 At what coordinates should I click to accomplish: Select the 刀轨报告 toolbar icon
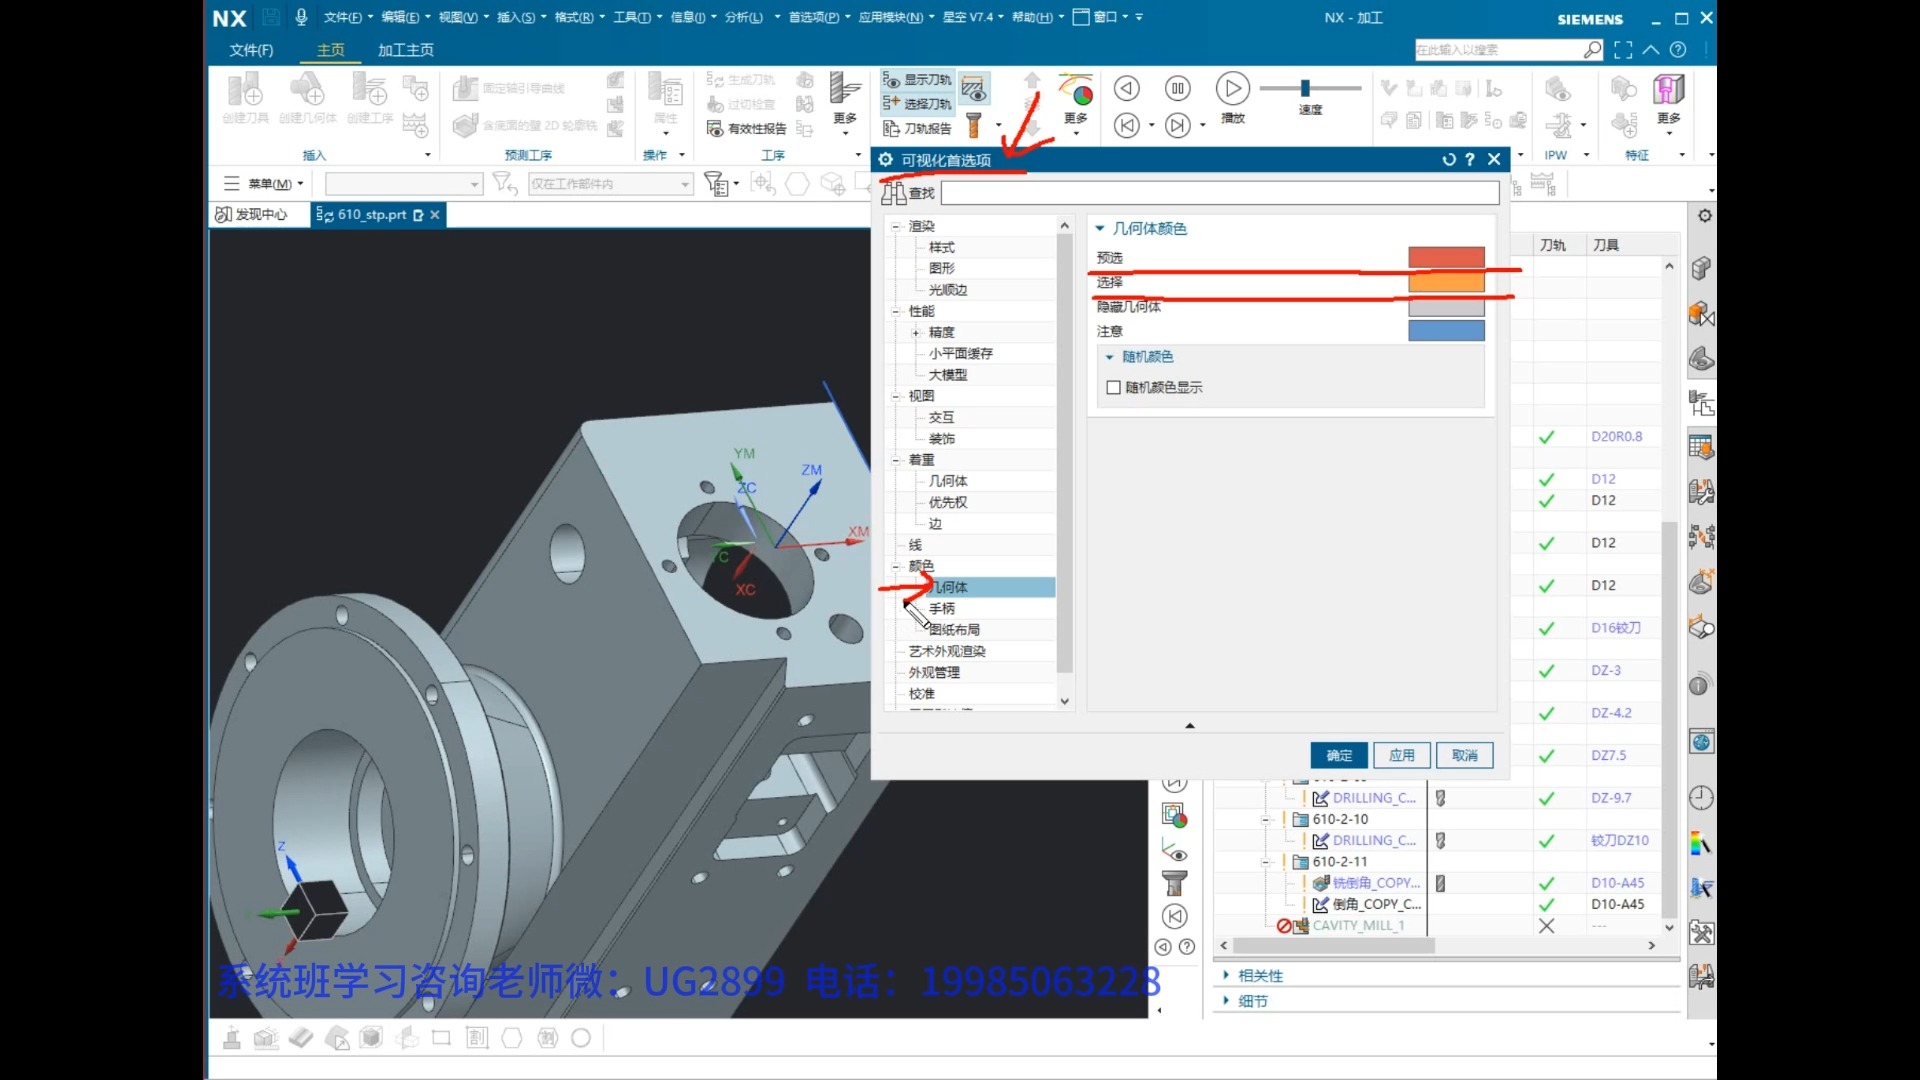click(x=918, y=129)
